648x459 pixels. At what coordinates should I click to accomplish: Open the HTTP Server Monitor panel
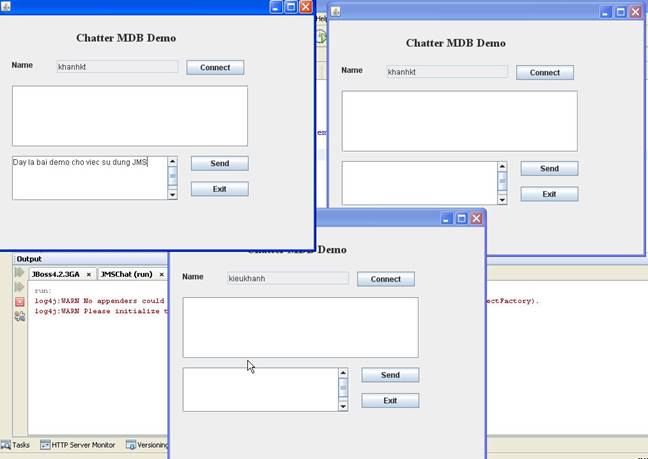78,445
